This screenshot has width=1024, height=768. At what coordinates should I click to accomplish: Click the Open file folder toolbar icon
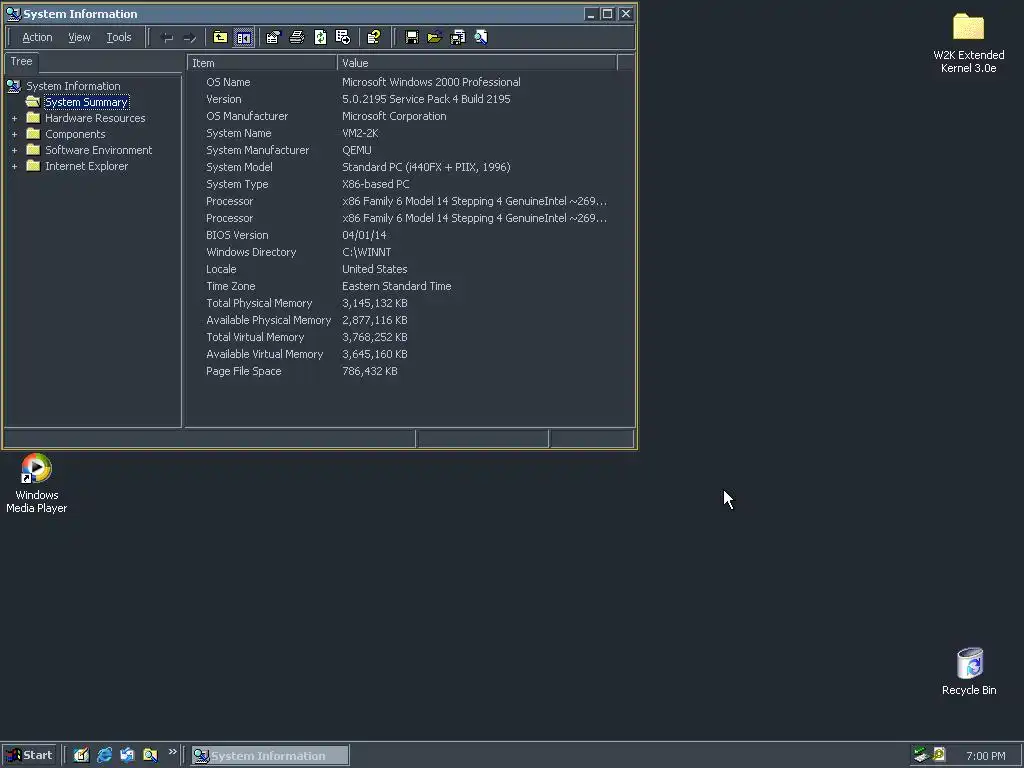434,37
